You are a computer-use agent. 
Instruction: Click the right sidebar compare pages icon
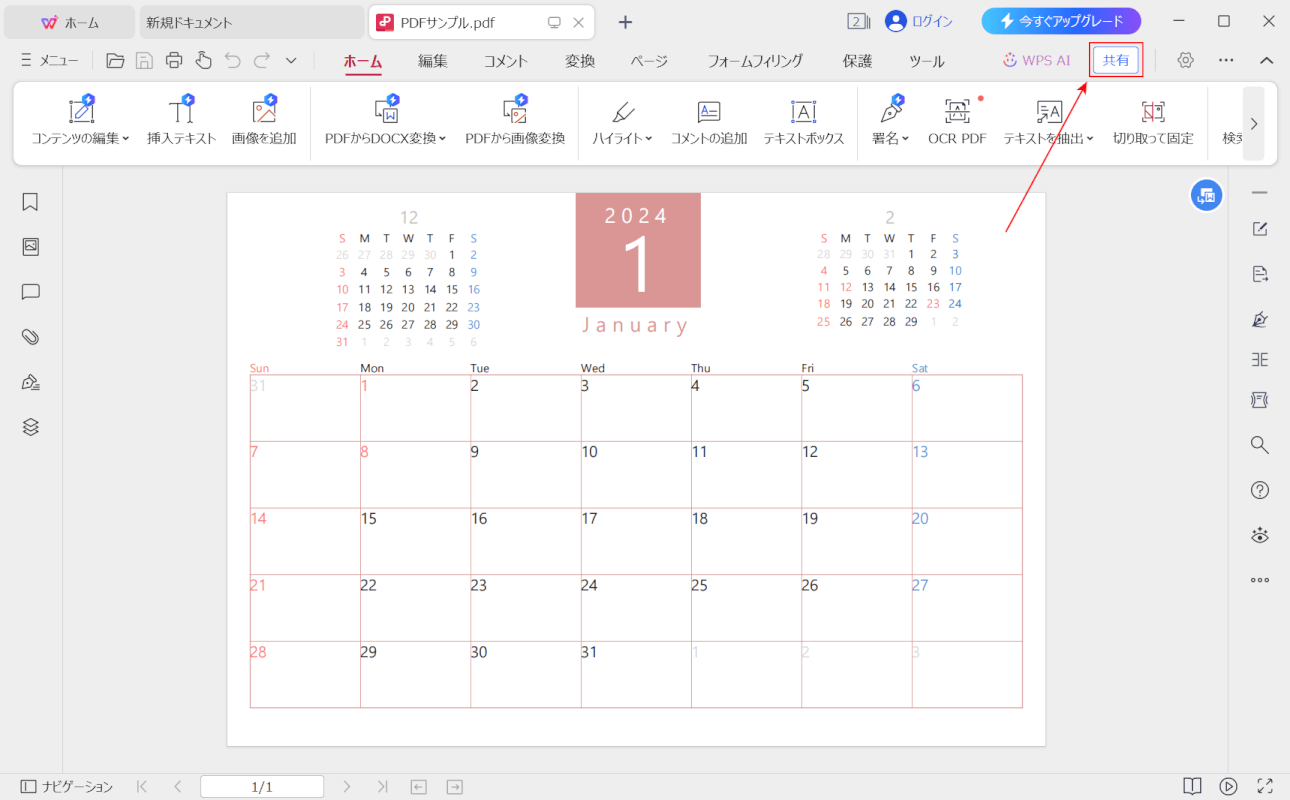(x=1260, y=360)
